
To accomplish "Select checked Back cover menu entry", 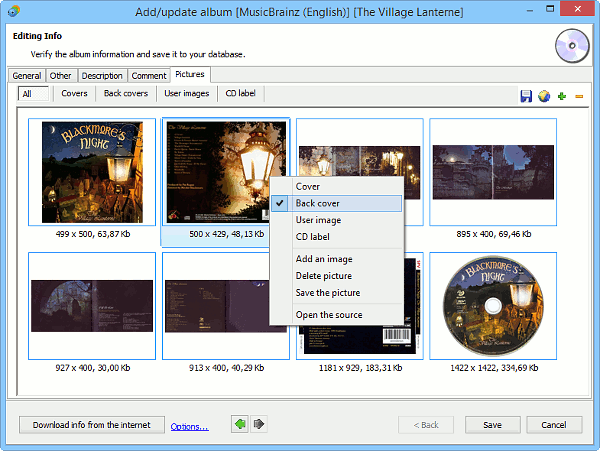I will coord(337,204).
